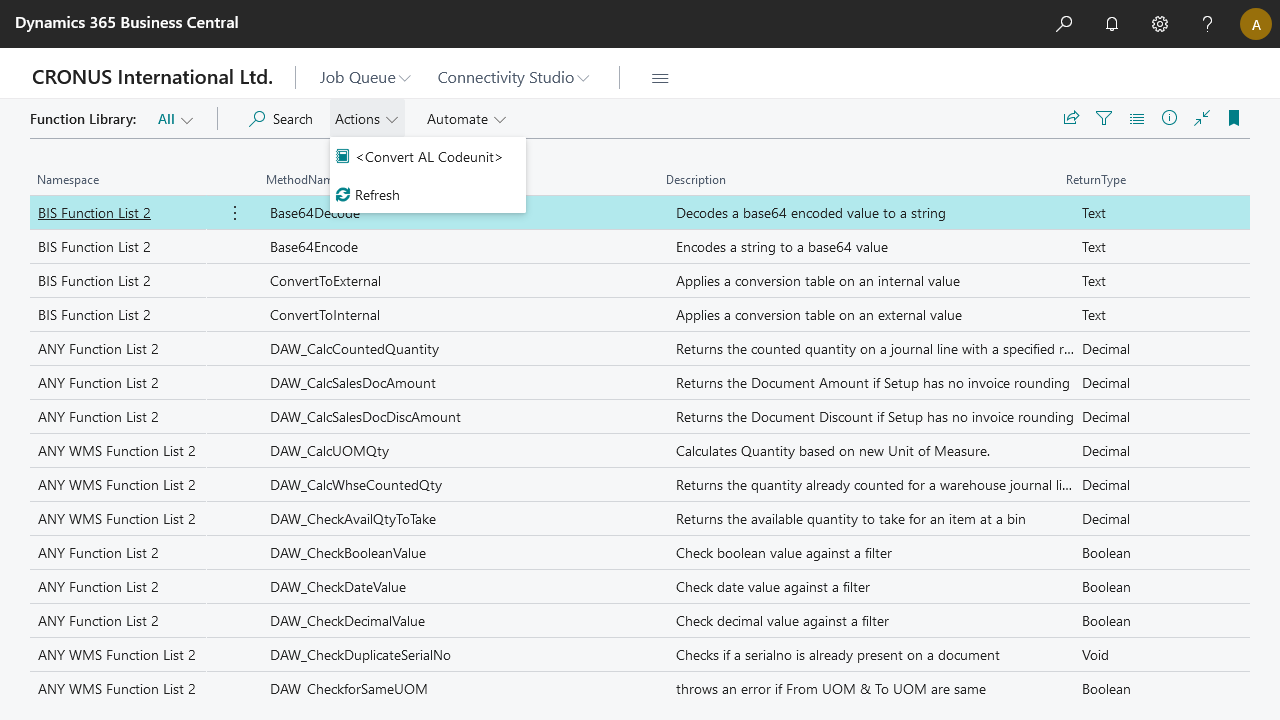The image size is (1280, 720).
Task: Click 'Encodes a string to a base64 value' description
Action: [x=782, y=247]
